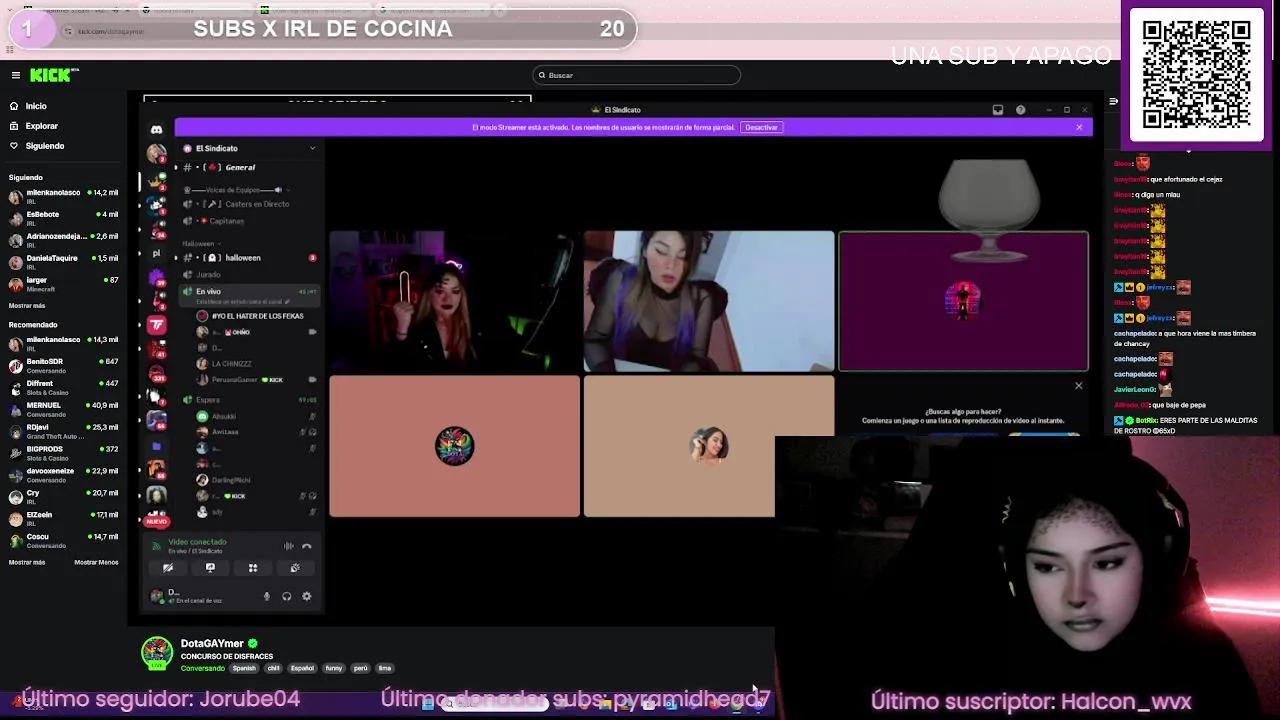Screen dimensions: 1280x720
Task: Open Adrianozendeja channel in sidebar
Action: tap(64, 240)
